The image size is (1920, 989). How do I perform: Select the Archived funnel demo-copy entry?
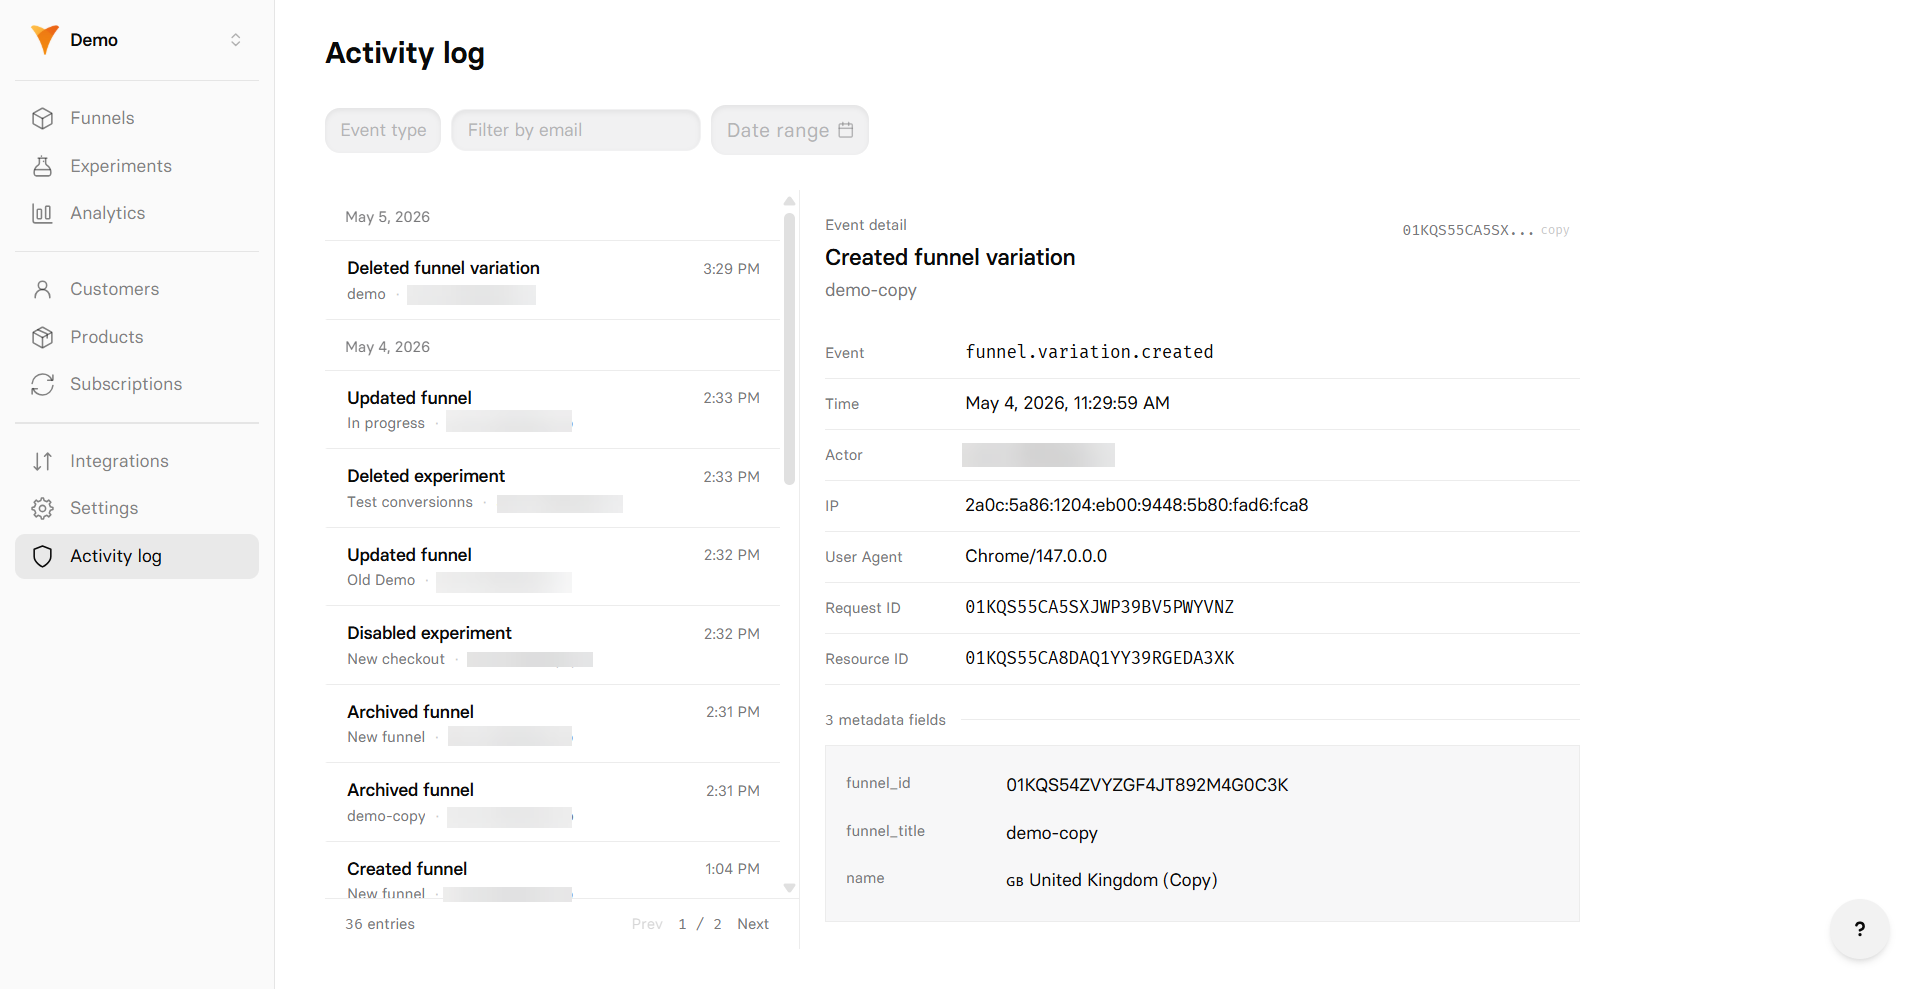pos(553,802)
